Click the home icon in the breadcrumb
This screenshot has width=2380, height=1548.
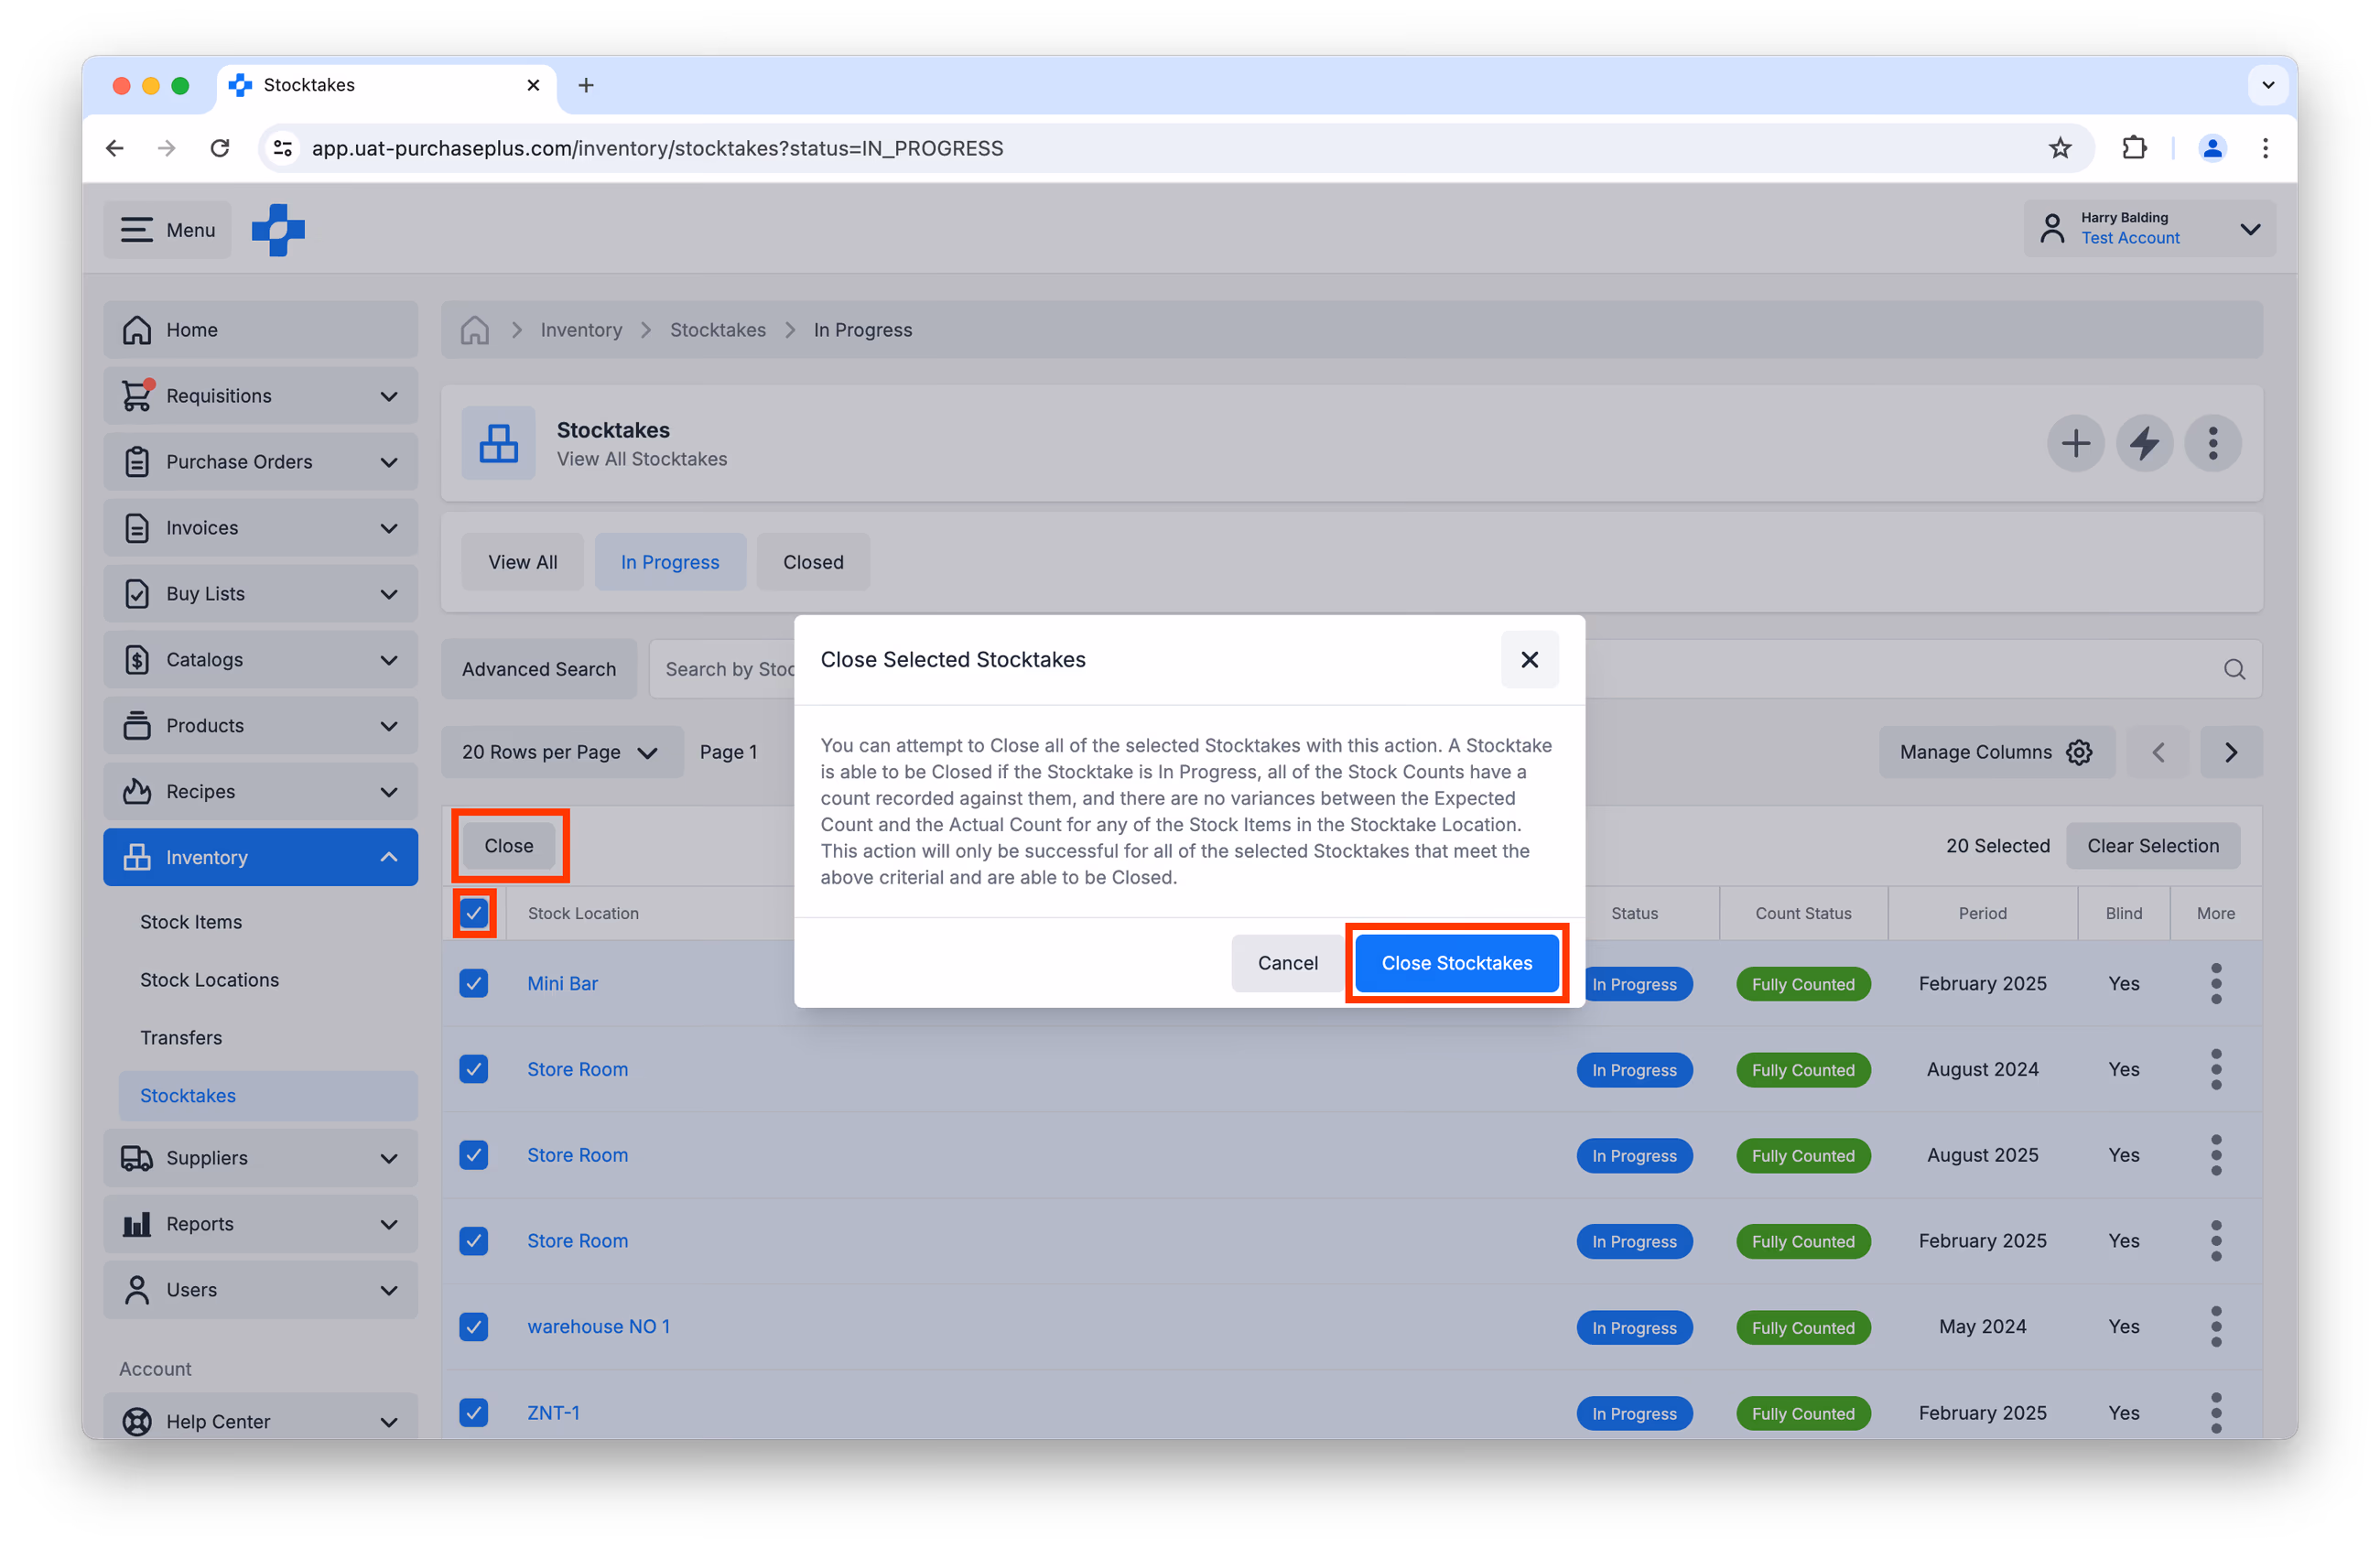click(x=475, y=330)
